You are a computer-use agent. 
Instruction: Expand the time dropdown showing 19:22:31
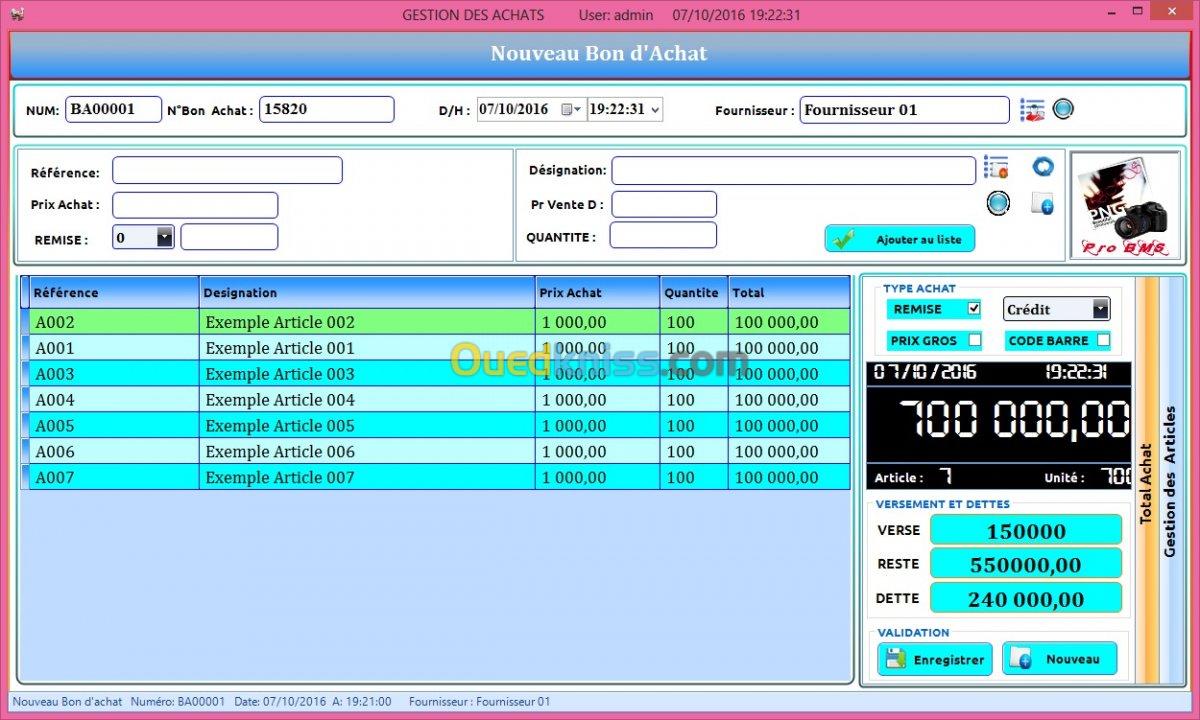click(x=655, y=110)
